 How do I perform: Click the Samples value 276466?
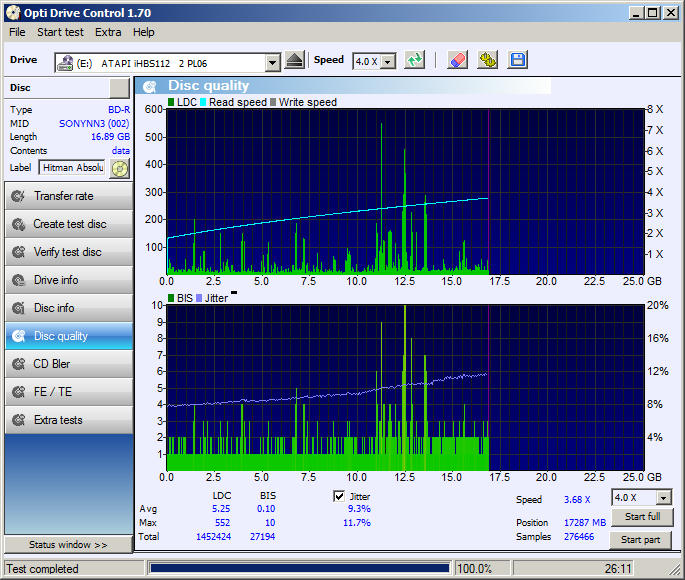[579, 537]
